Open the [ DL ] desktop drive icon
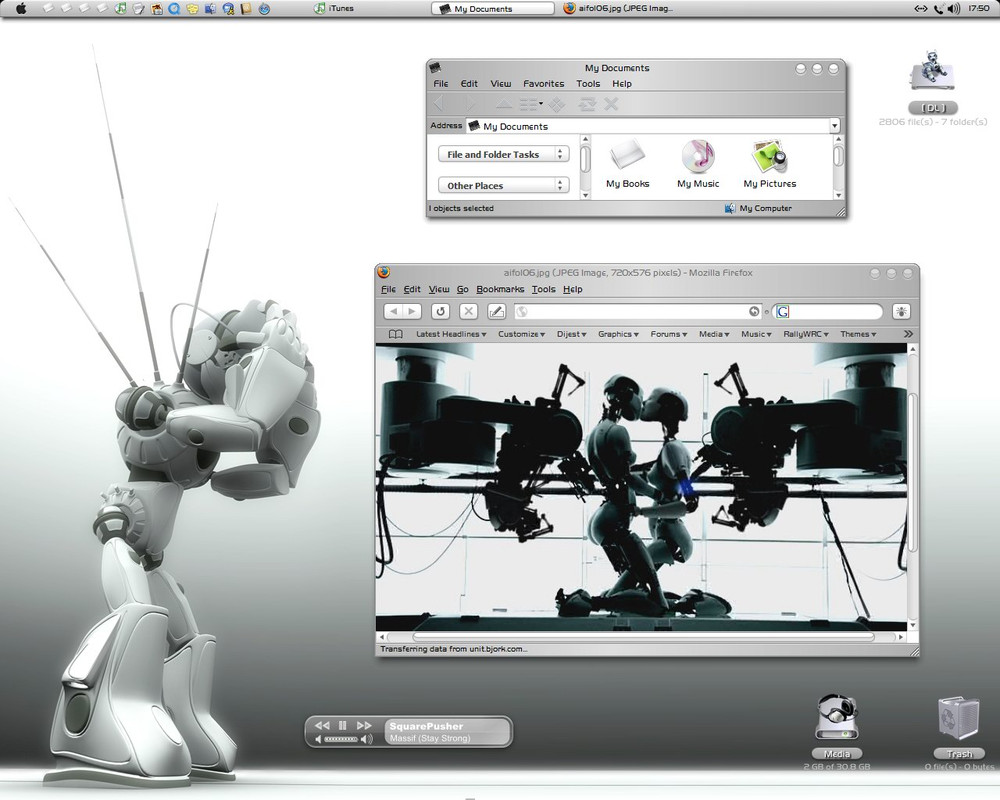The image size is (1000, 800). tap(932, 80)
